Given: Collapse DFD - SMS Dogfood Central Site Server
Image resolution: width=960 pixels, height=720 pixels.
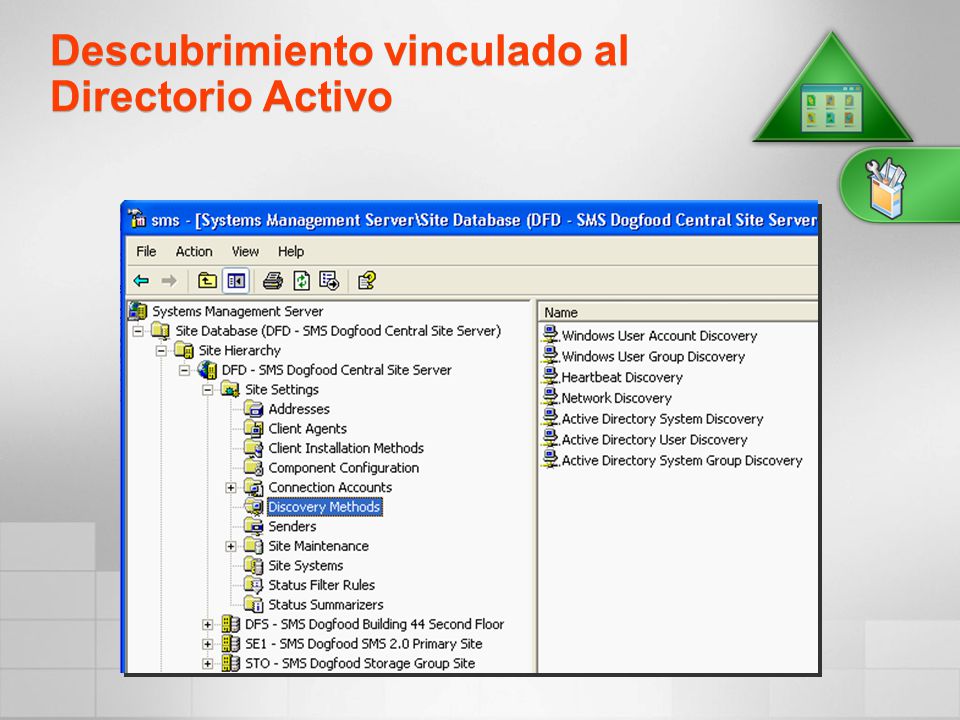Looking at the screenshot, I should click(x=184, y=370).
